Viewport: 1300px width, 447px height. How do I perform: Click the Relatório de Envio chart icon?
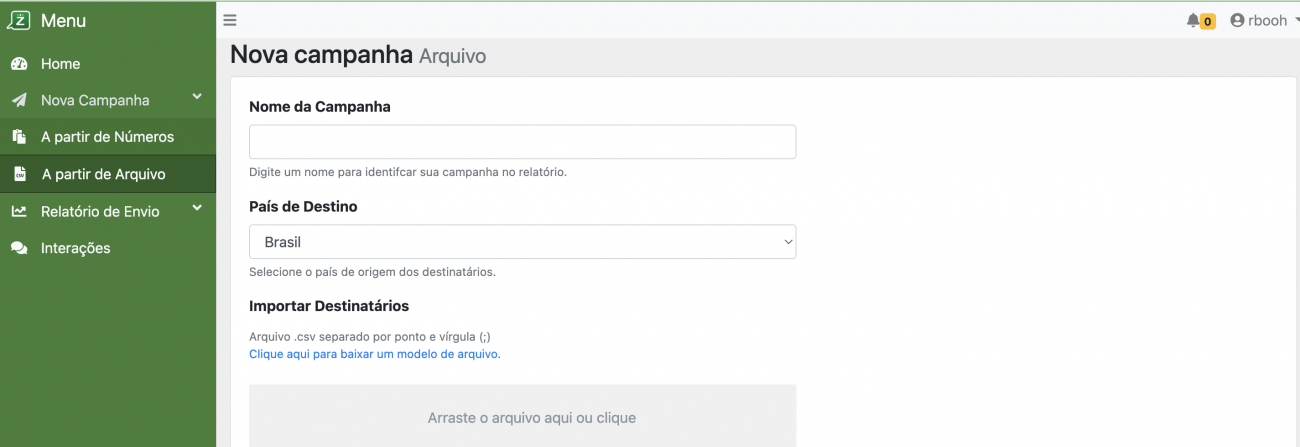19,211
